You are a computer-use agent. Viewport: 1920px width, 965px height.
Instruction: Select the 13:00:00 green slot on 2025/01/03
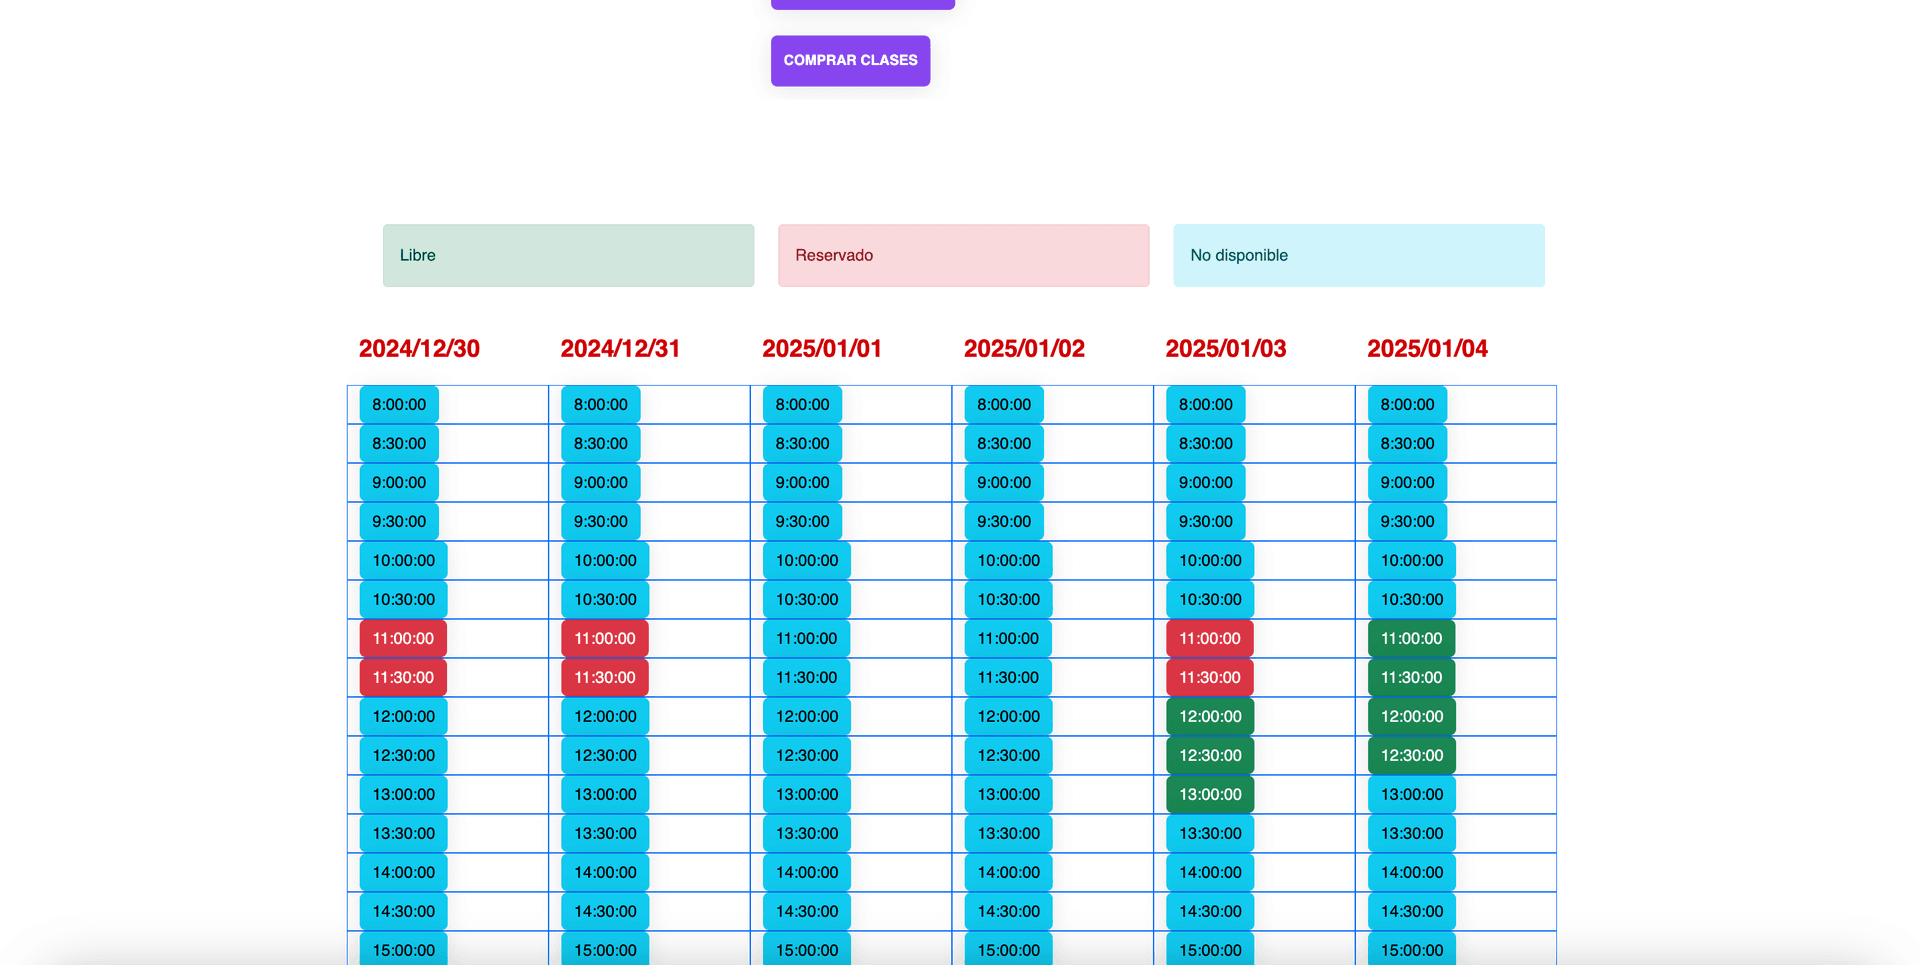point(1209,794)
